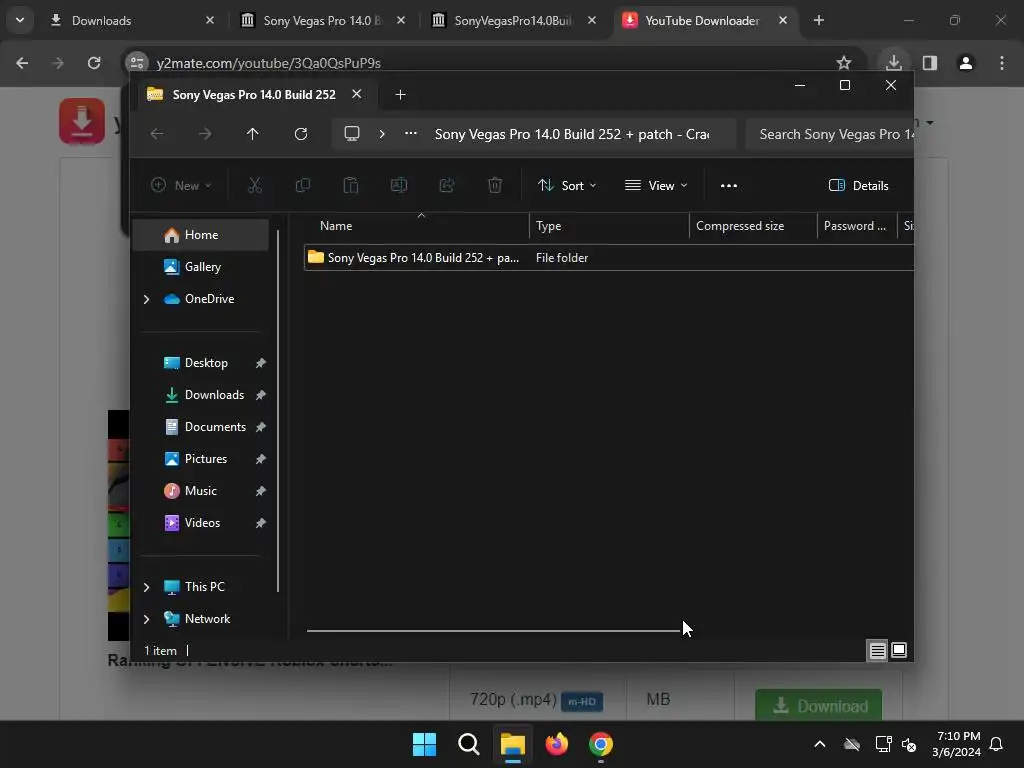Refresh the File Explorer folder view
1024x768 pixels.
[300, 134]
